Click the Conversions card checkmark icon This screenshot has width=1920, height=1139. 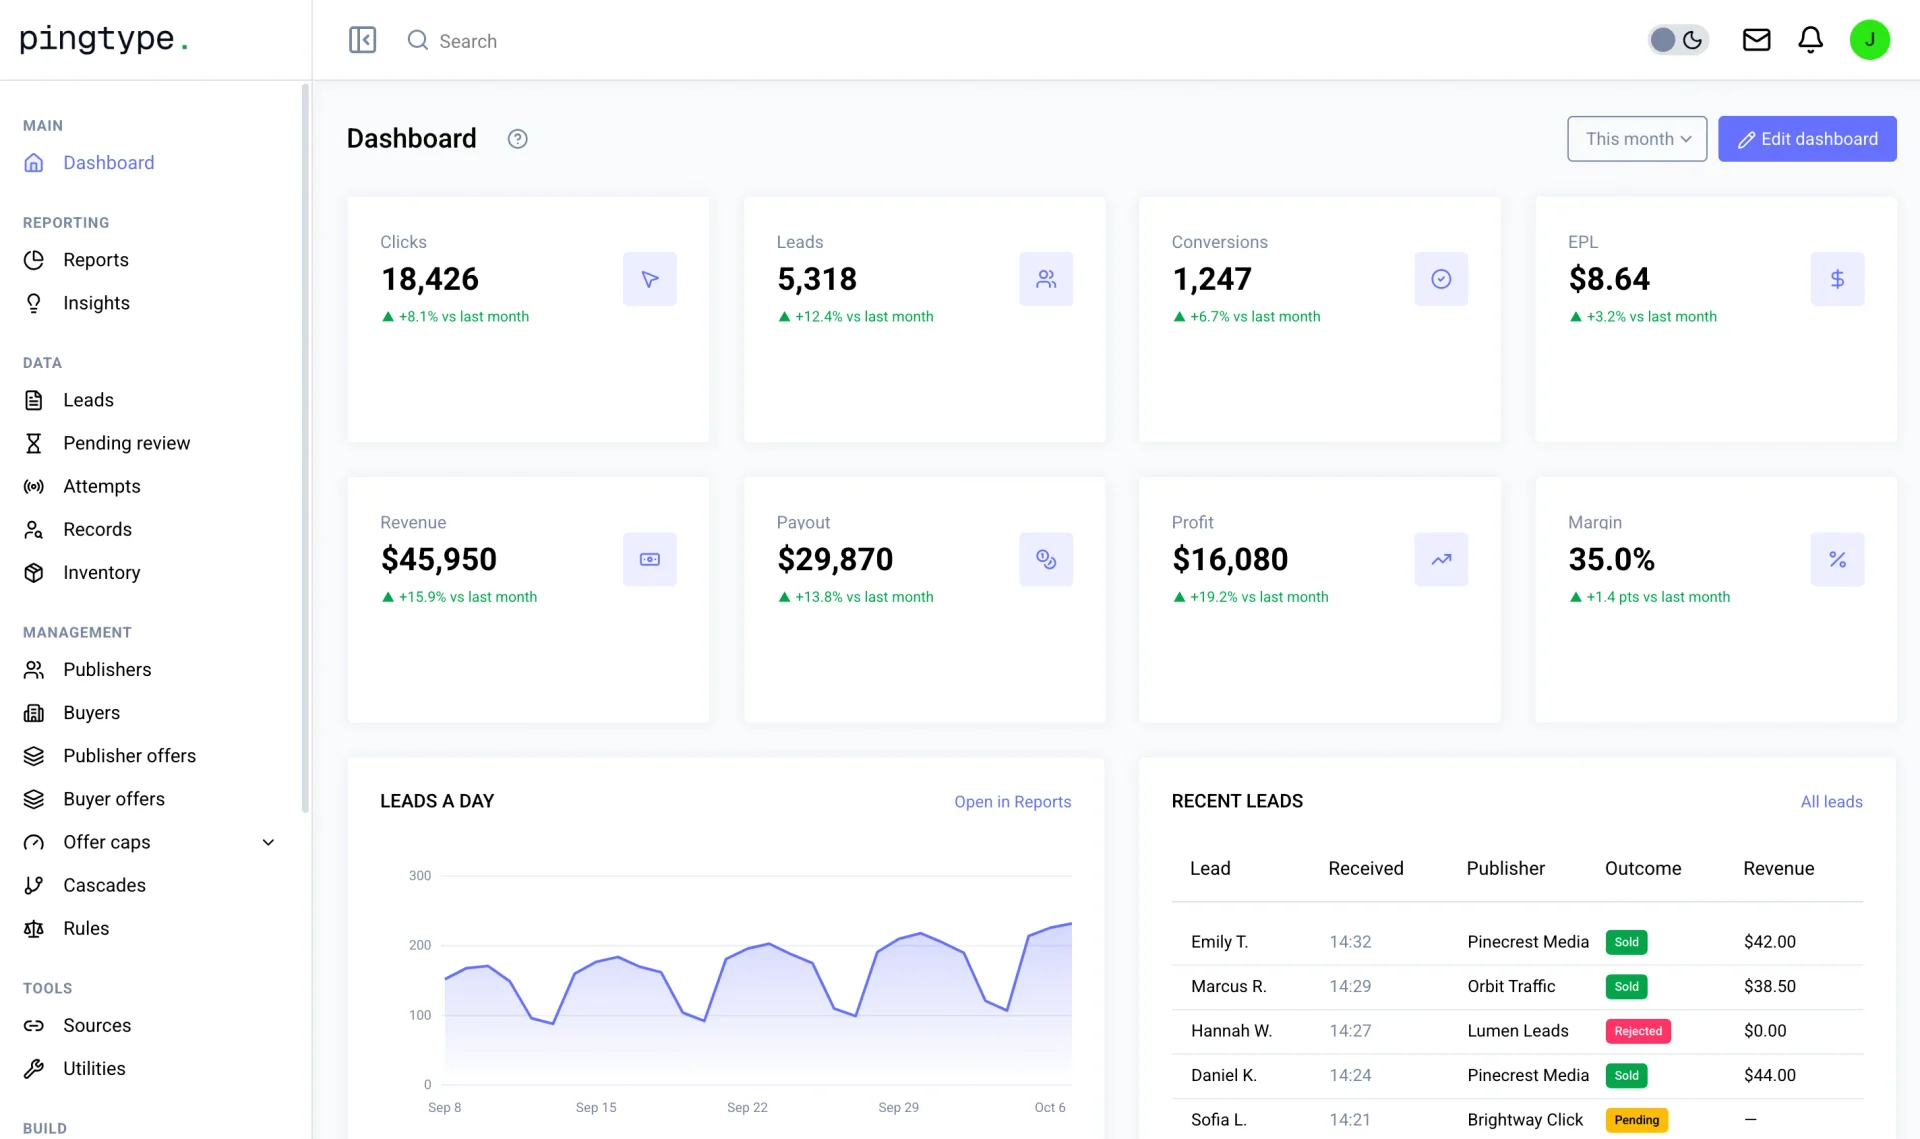coord(1441,279)
